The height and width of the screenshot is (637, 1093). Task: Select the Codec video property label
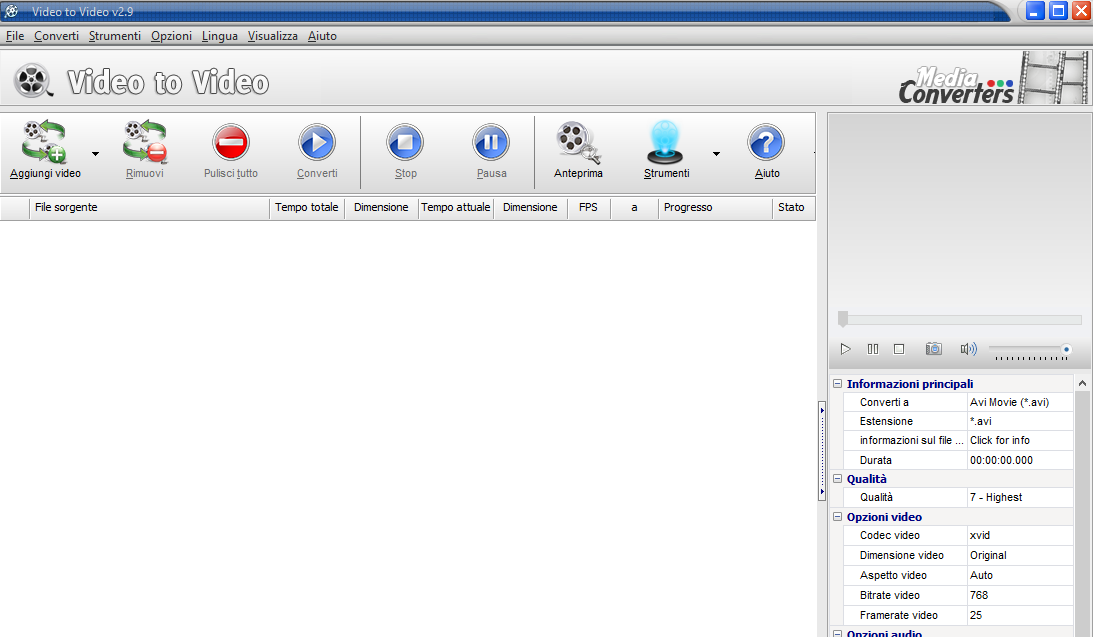(x=889, y=535)
